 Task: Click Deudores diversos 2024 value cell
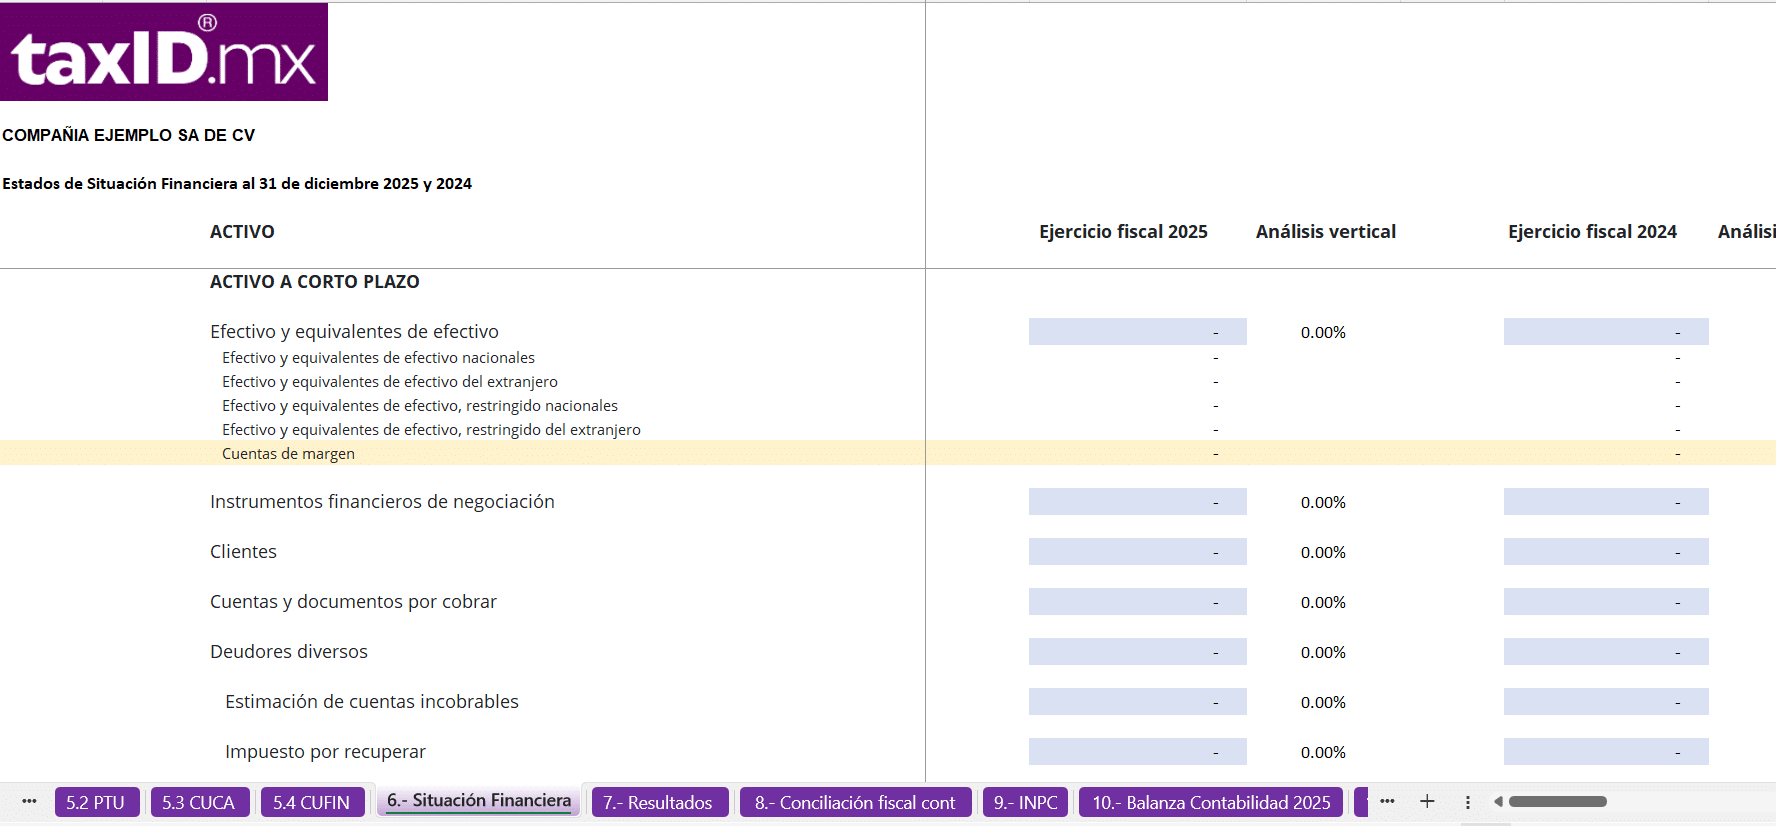pyautogui.click(x=1605, y=652)
